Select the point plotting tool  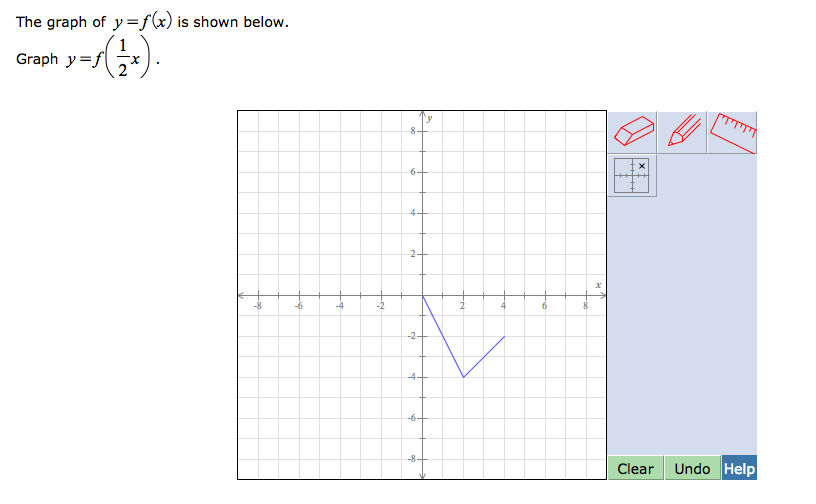pyautogui.click(x=632, y=175)
